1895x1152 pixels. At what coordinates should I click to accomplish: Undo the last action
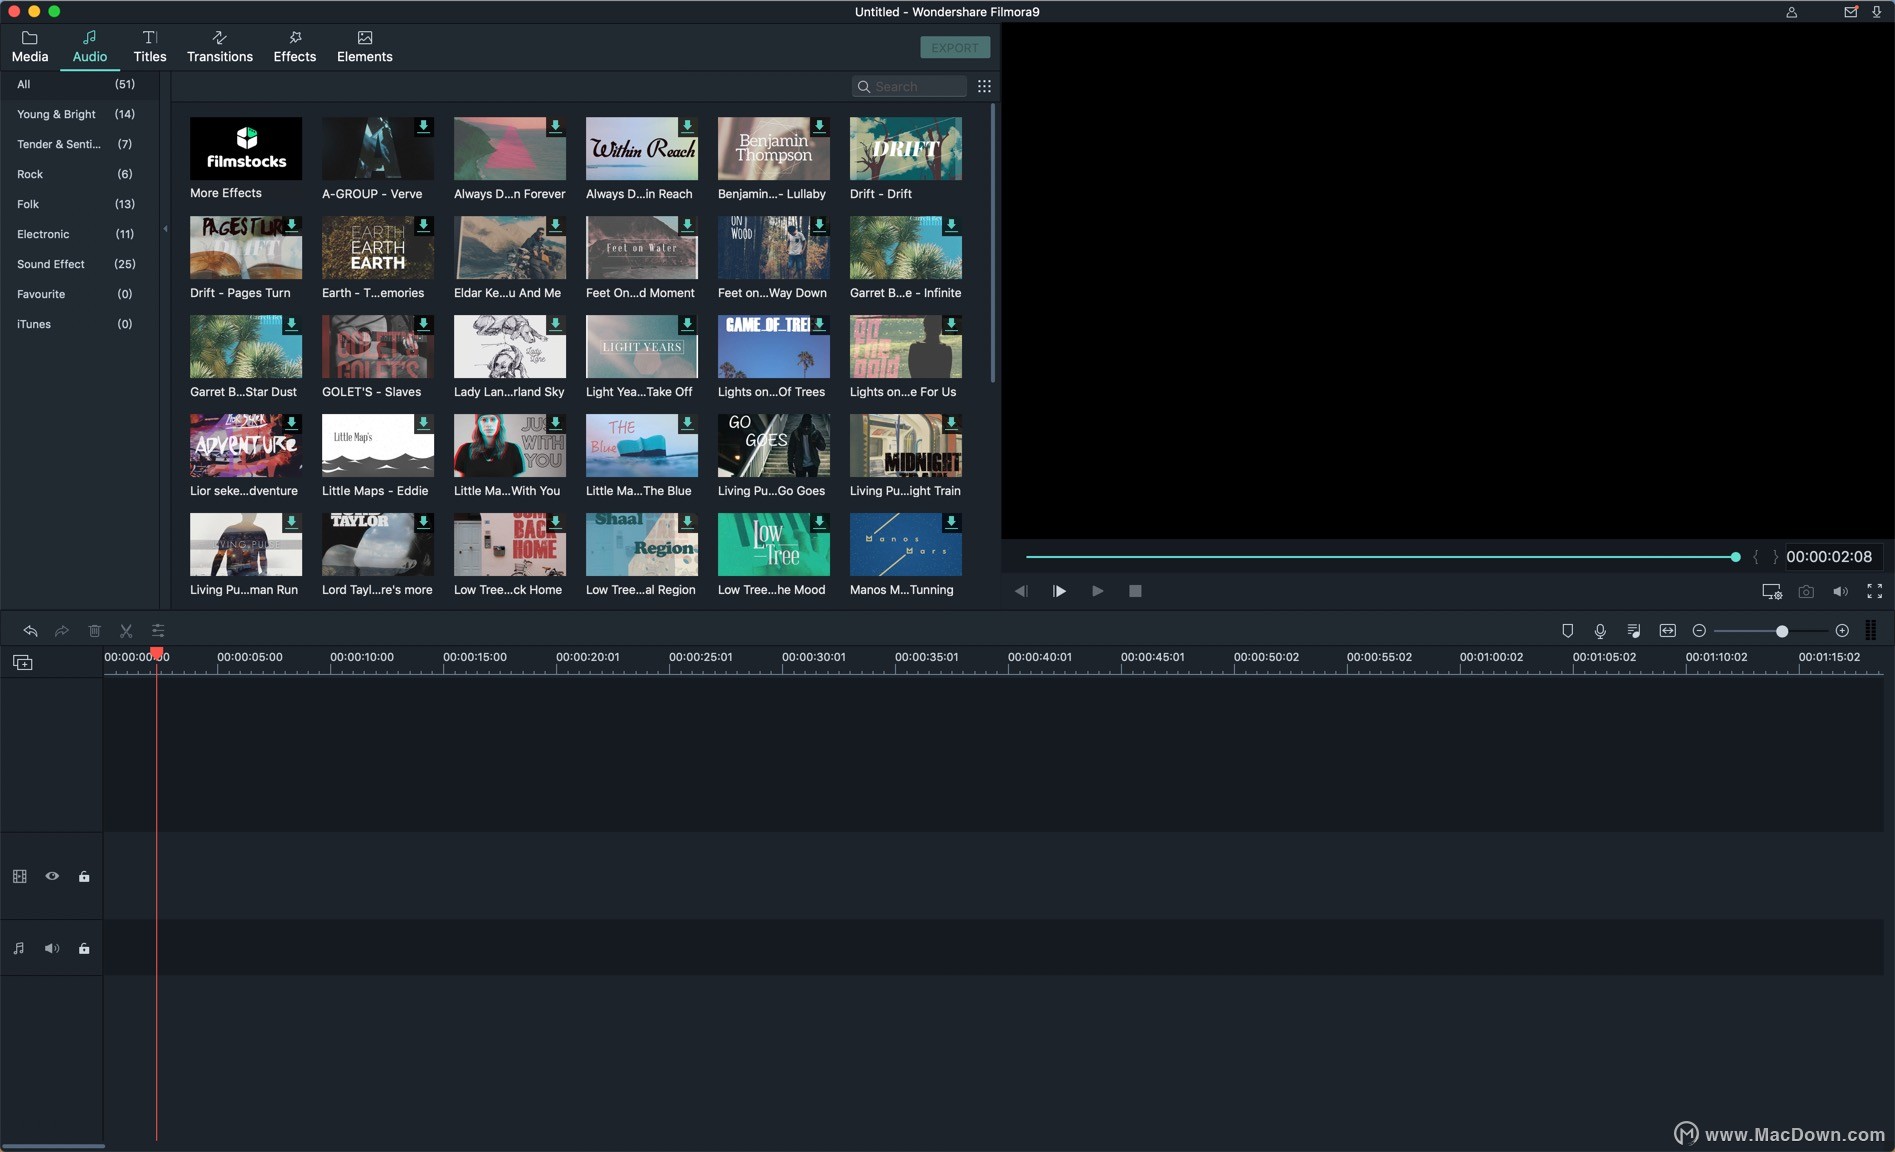30,630
